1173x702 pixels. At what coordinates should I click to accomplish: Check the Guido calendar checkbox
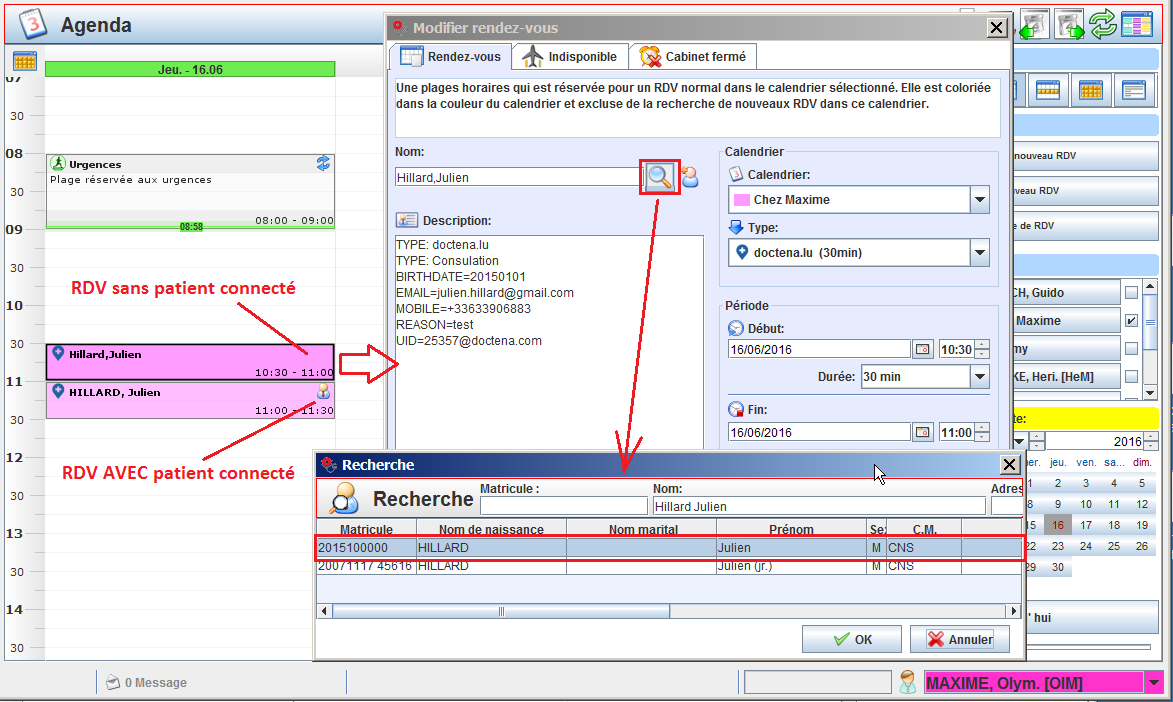point(1131,293)
